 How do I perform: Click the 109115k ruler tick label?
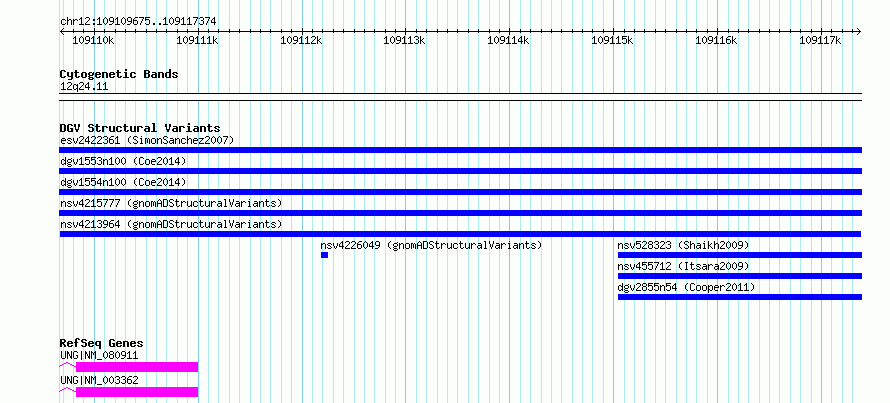(612, 41)
